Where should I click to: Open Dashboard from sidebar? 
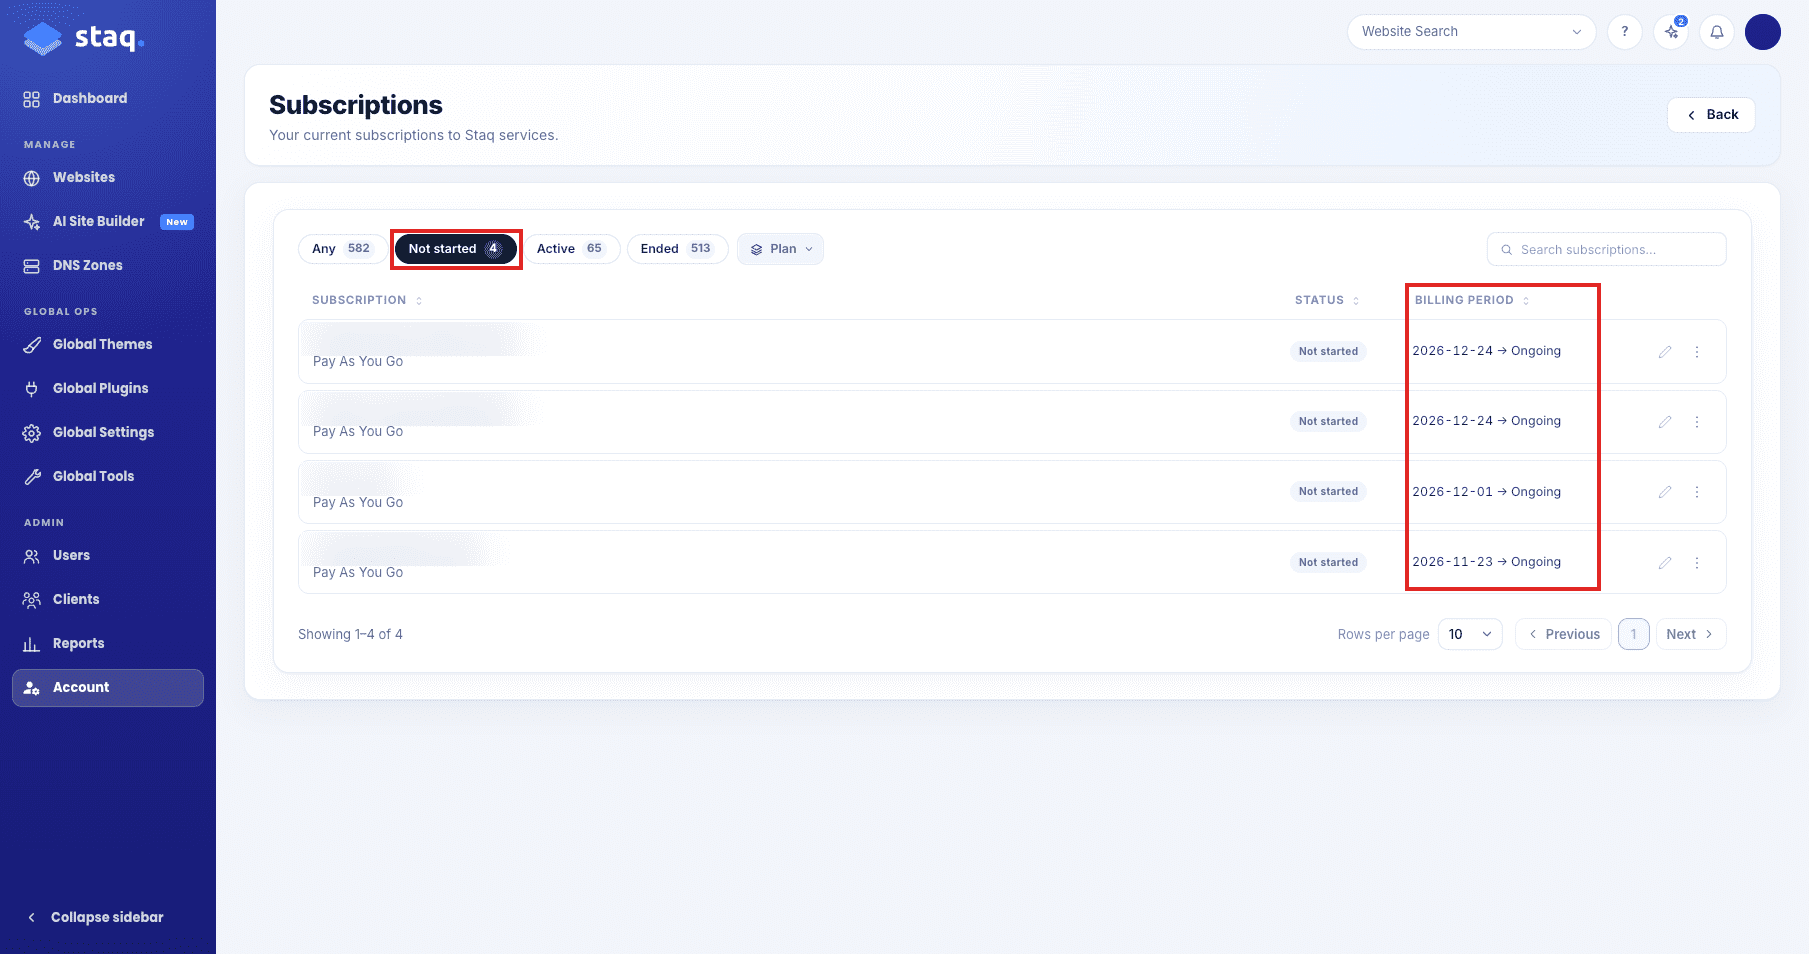[108, 98]
